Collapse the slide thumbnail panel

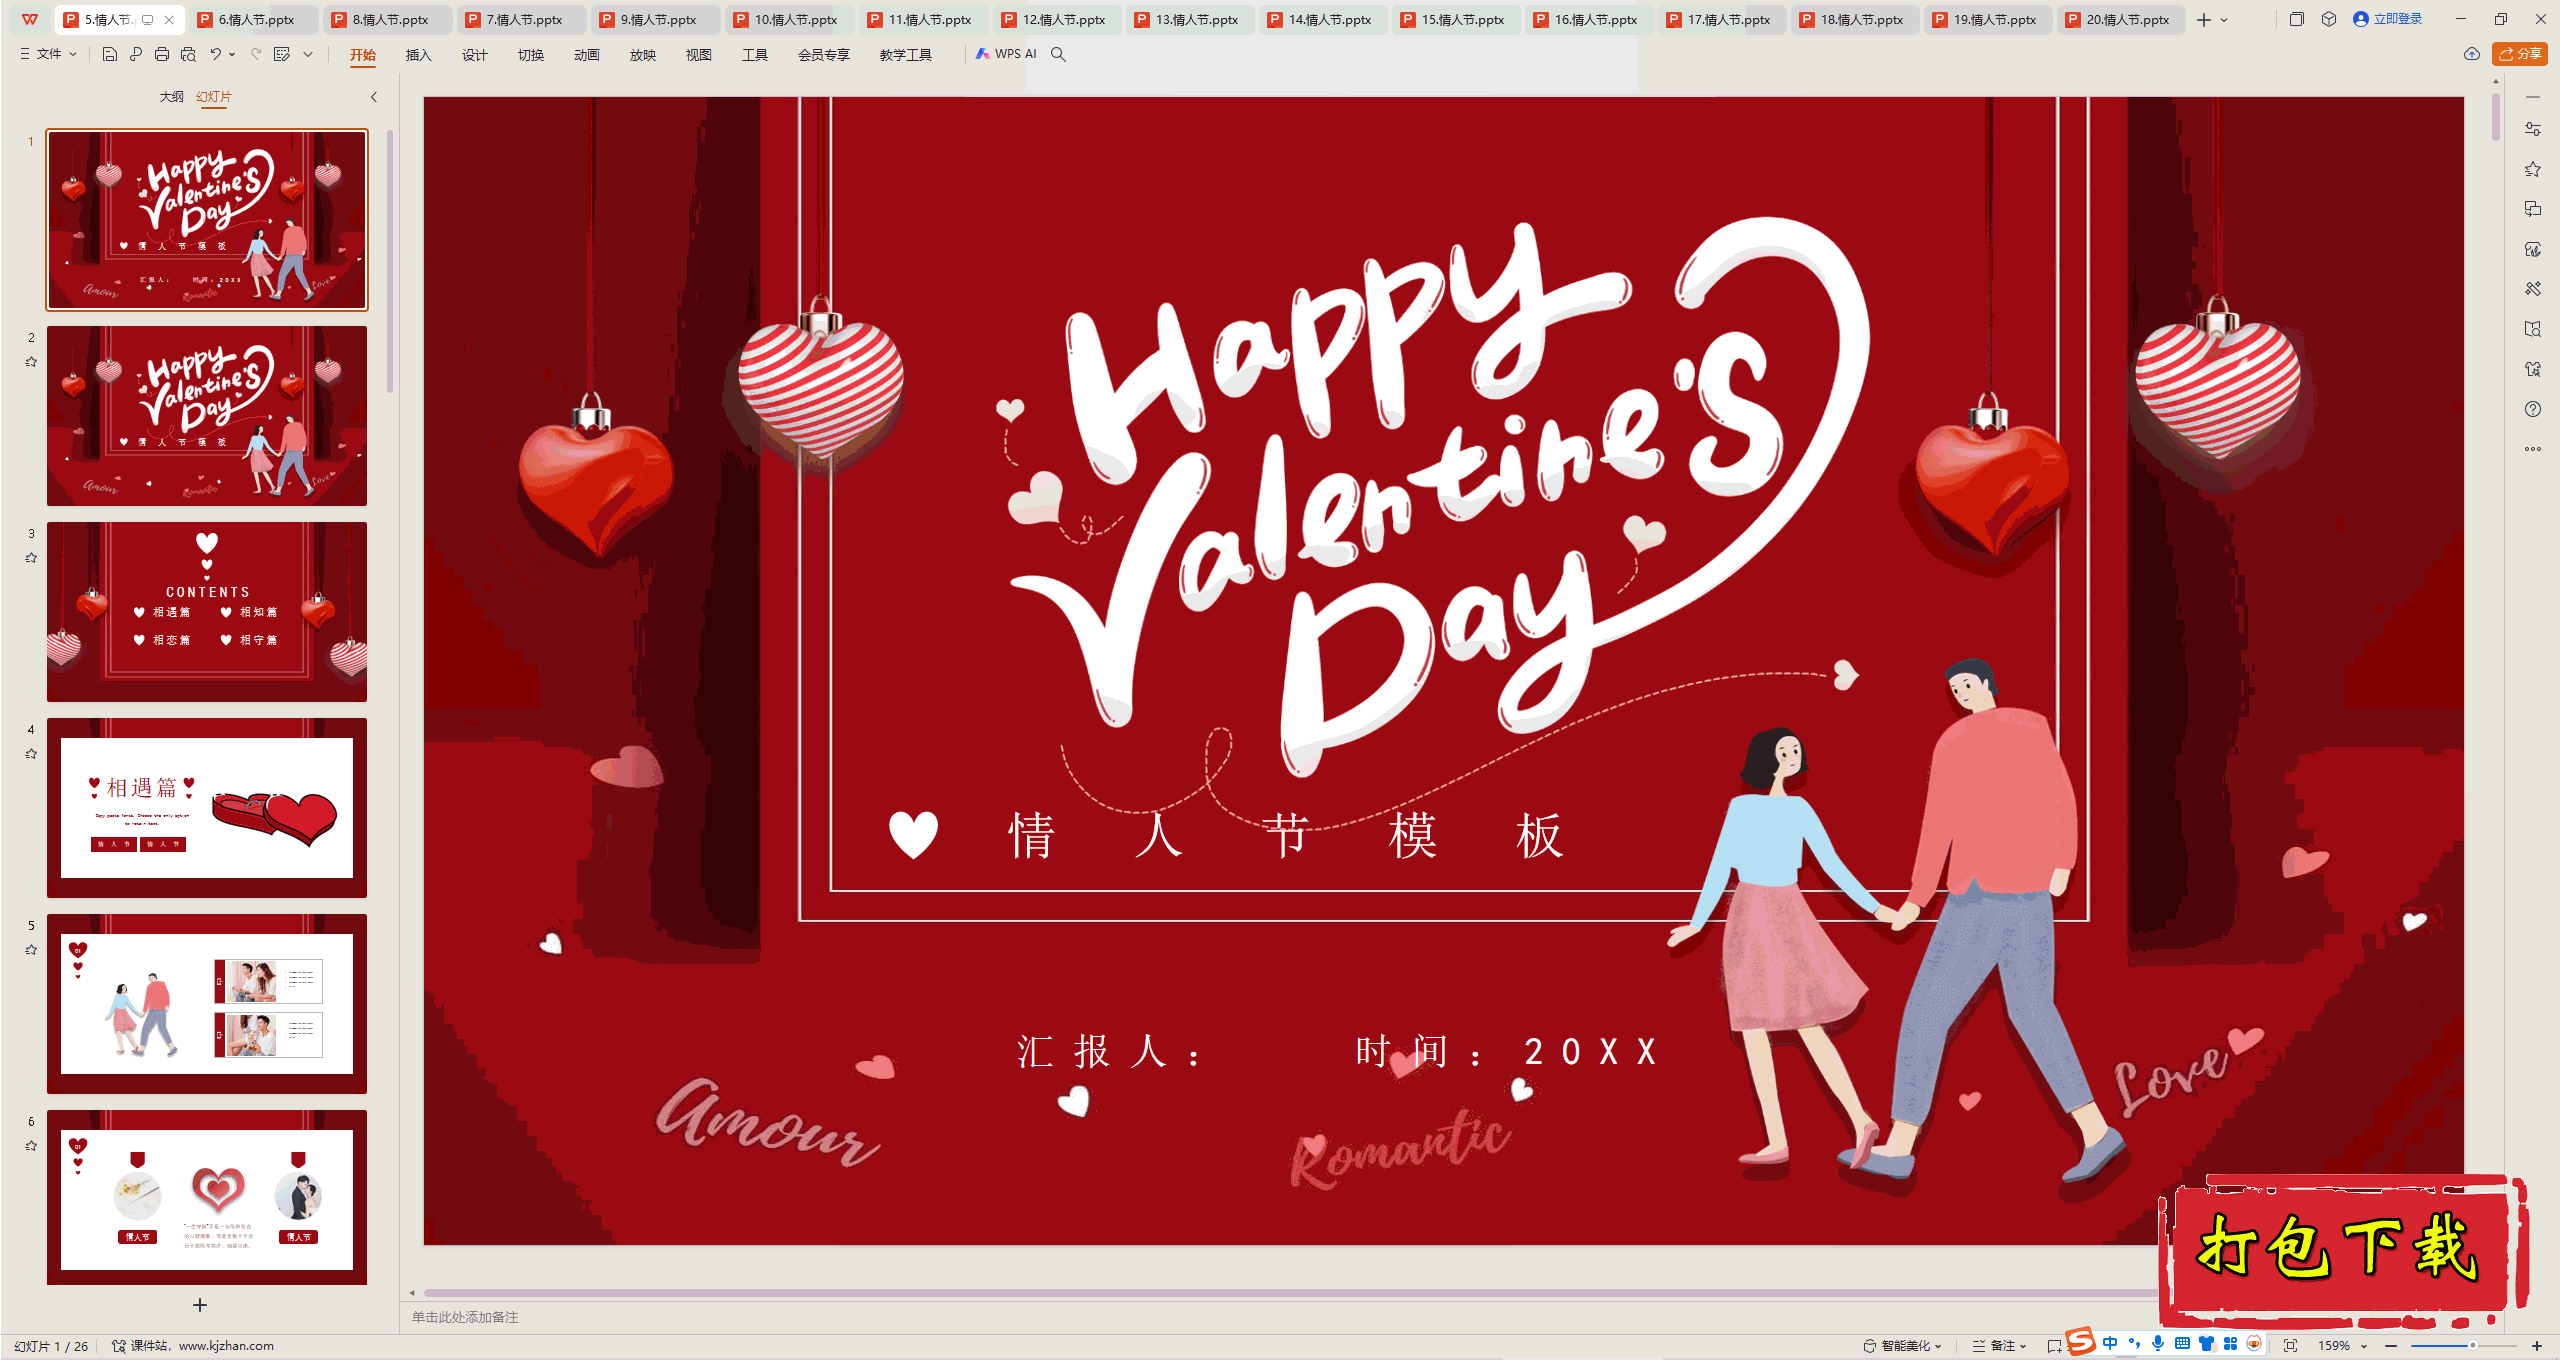point(374,97)
